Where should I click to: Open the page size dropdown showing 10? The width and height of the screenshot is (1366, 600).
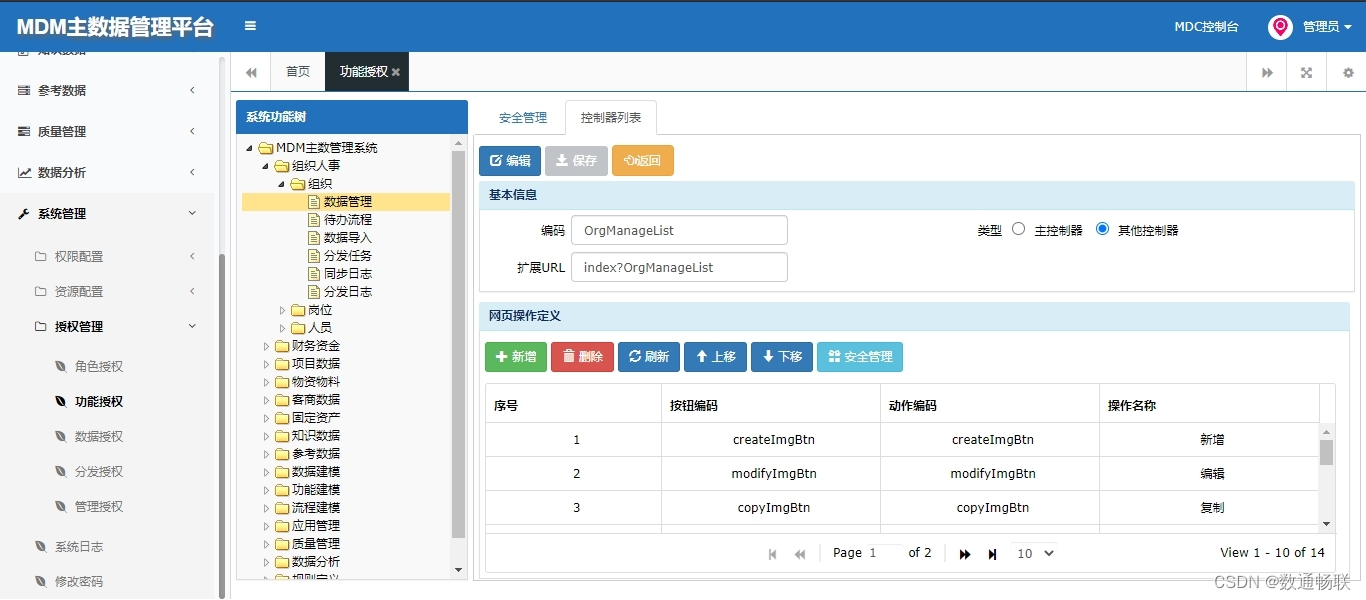[1035, 553]
